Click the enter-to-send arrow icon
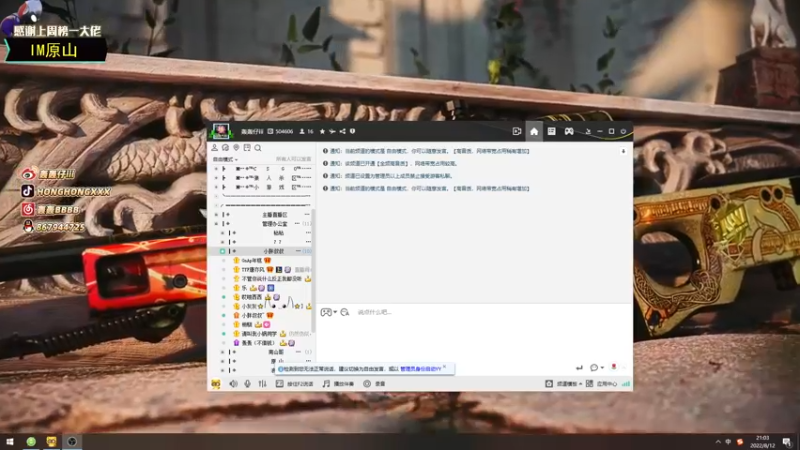800x450 pixels. coord(579,367)
